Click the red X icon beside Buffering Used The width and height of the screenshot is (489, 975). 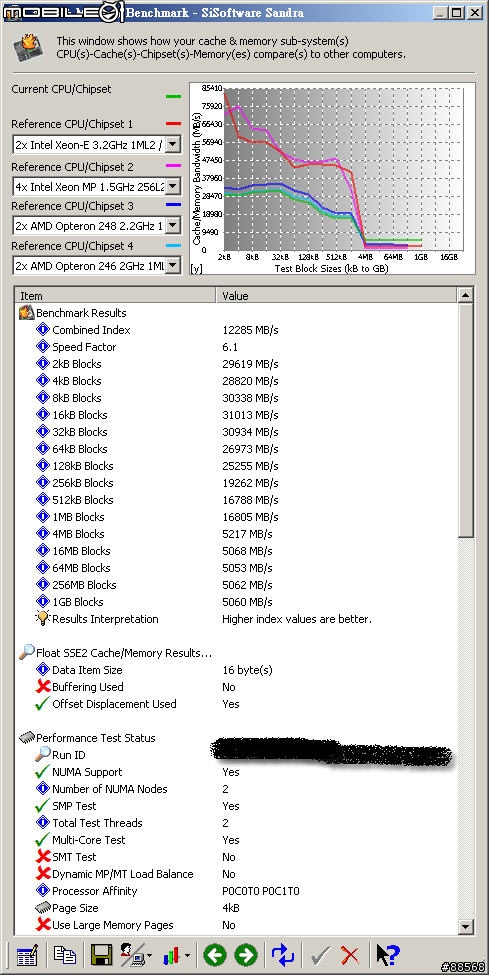click(42, 686)
